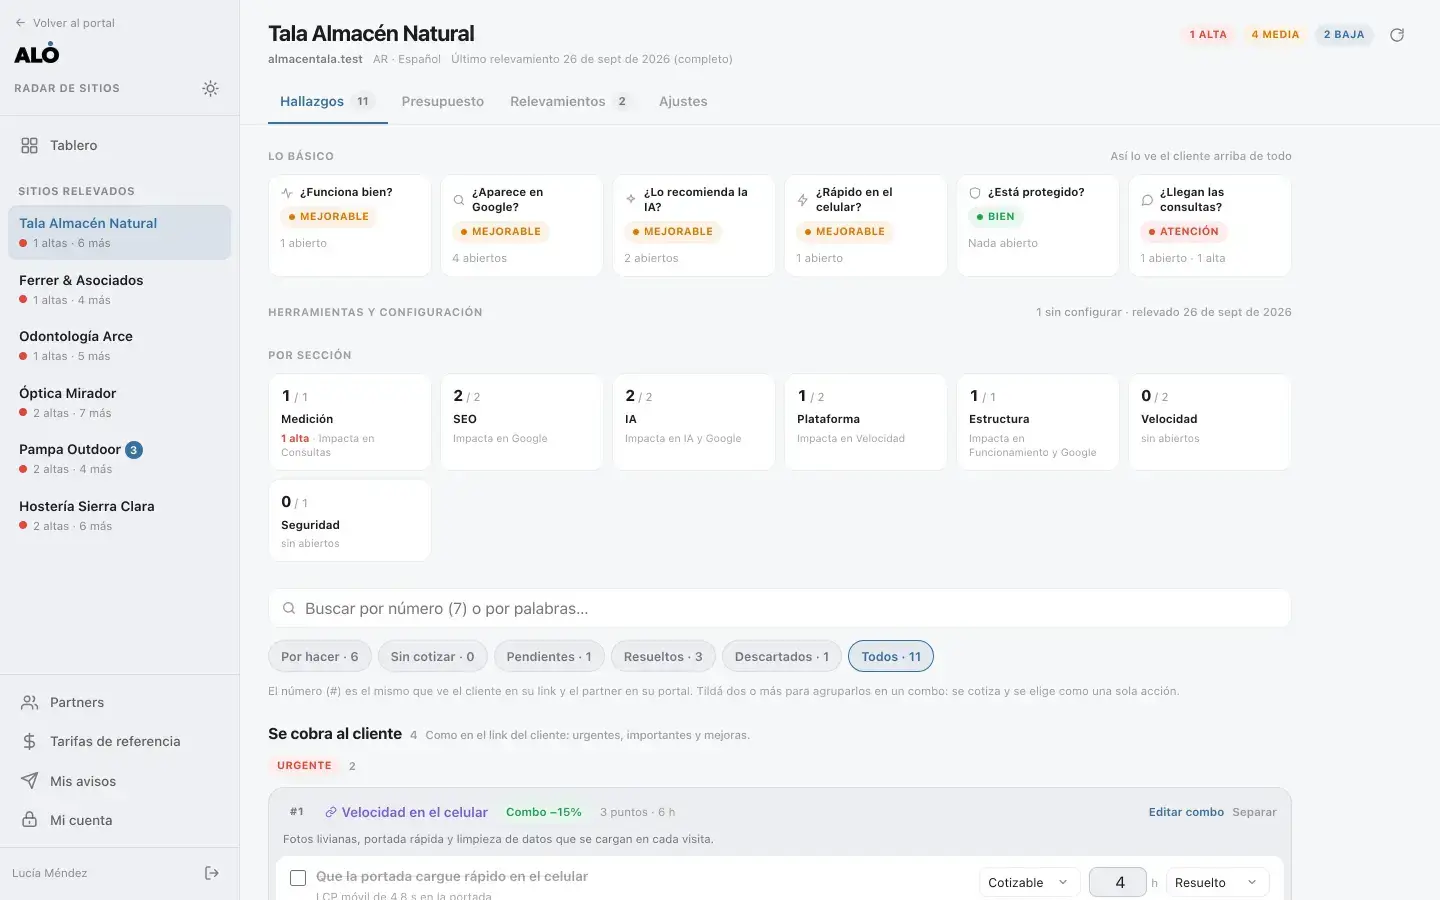This screenshot has width=1440, height=900.
Task: Click the refresh icon next to BAJA badge
Action: (x=1397, y=34)
